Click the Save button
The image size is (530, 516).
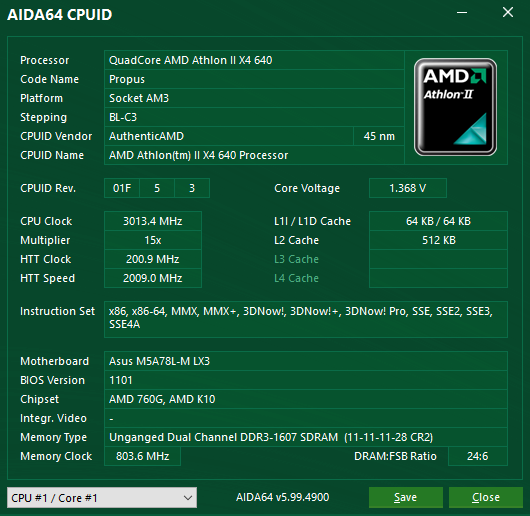(x=406, y=497)
